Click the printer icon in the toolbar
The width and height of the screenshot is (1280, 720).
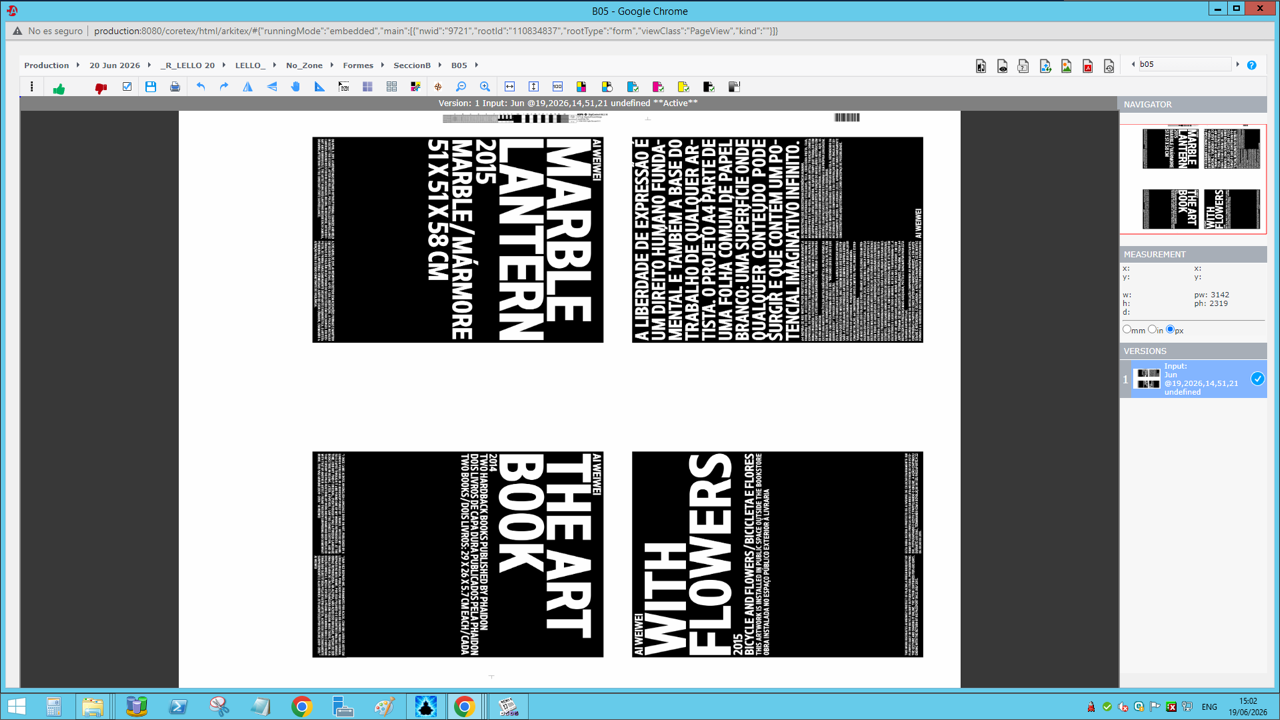click(175, 87)
